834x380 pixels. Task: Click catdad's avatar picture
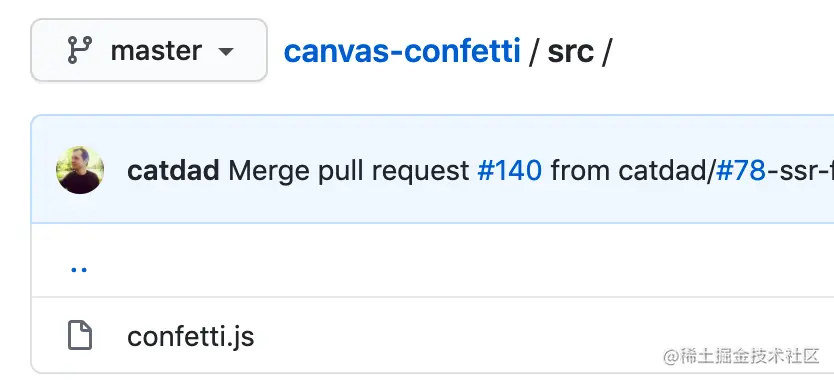point(80,170)
